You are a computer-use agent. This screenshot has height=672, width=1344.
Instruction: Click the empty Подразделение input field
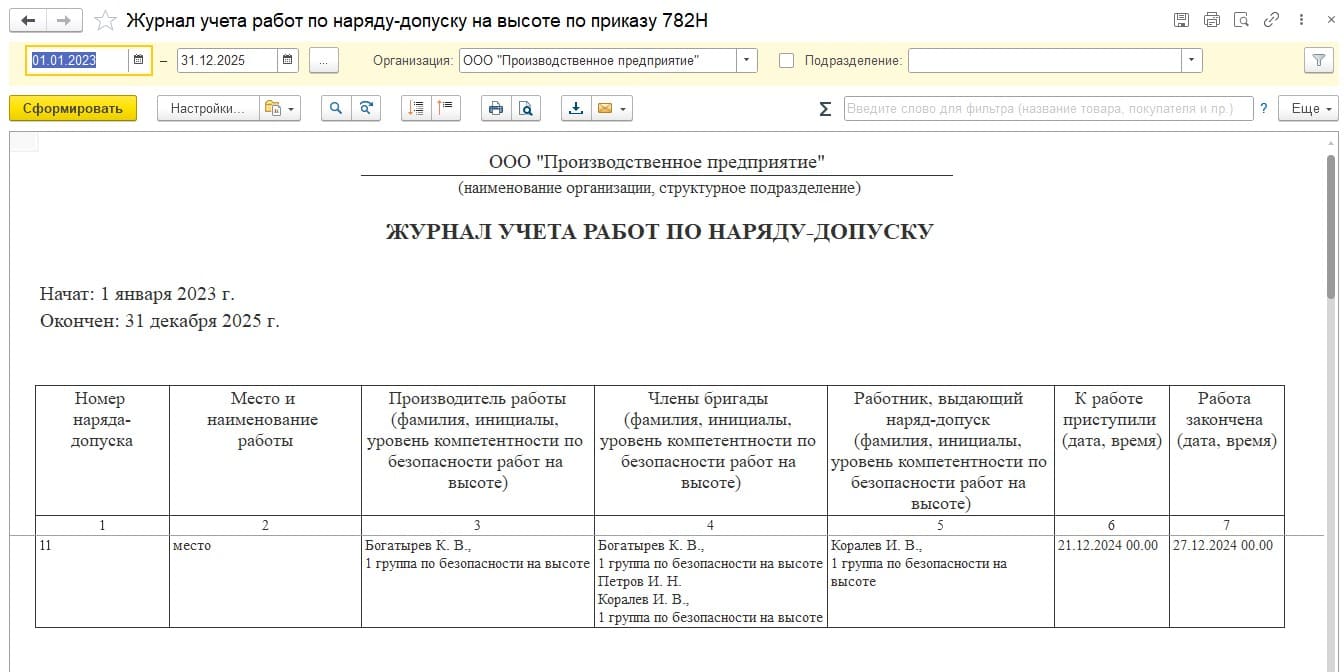point(1044,60)
